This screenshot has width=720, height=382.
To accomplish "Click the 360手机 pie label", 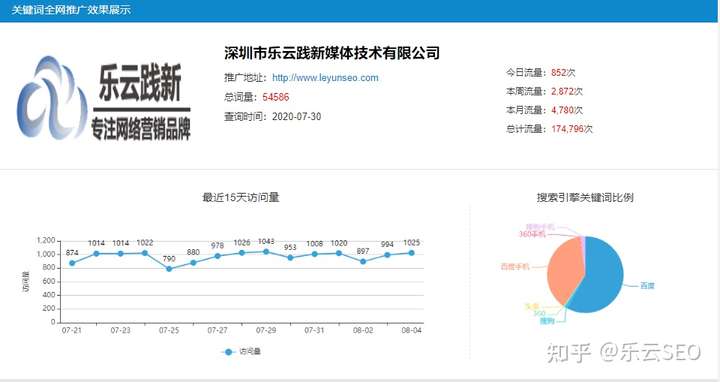I will (x=532, y=234).
